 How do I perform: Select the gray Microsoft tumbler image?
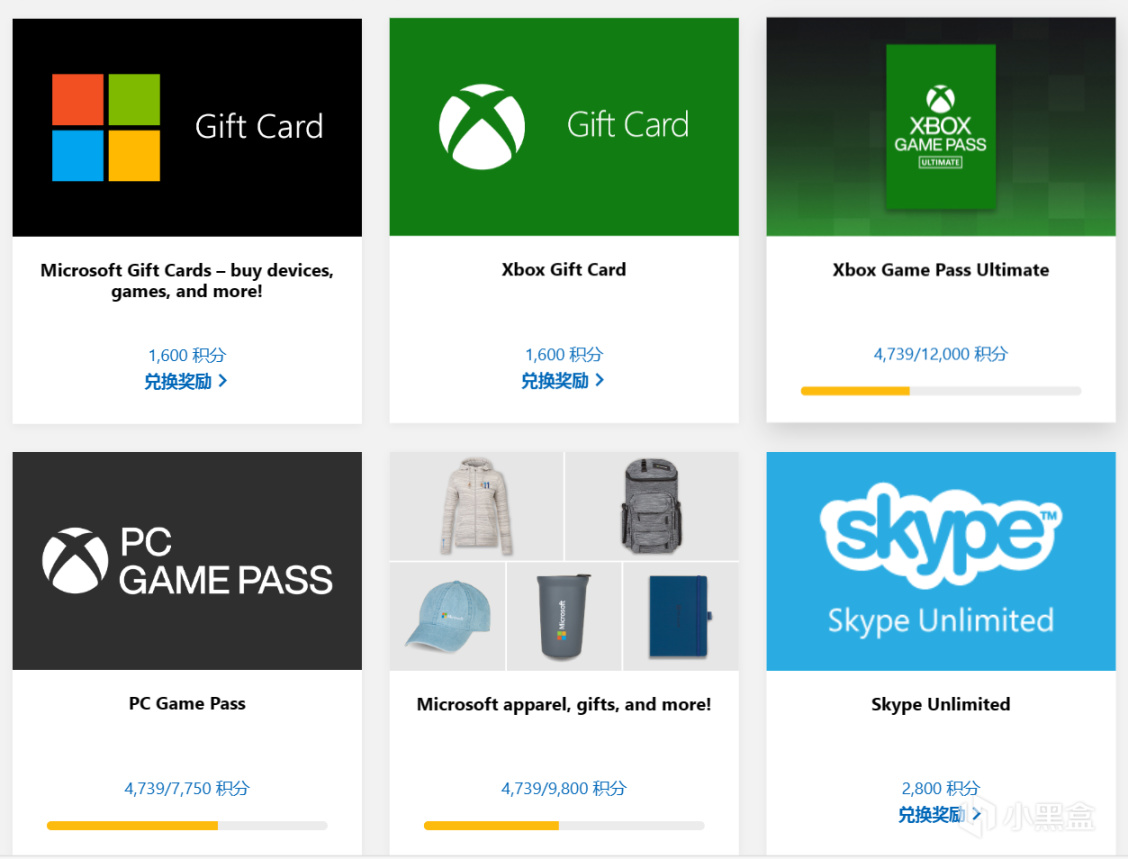pos(563,617)
